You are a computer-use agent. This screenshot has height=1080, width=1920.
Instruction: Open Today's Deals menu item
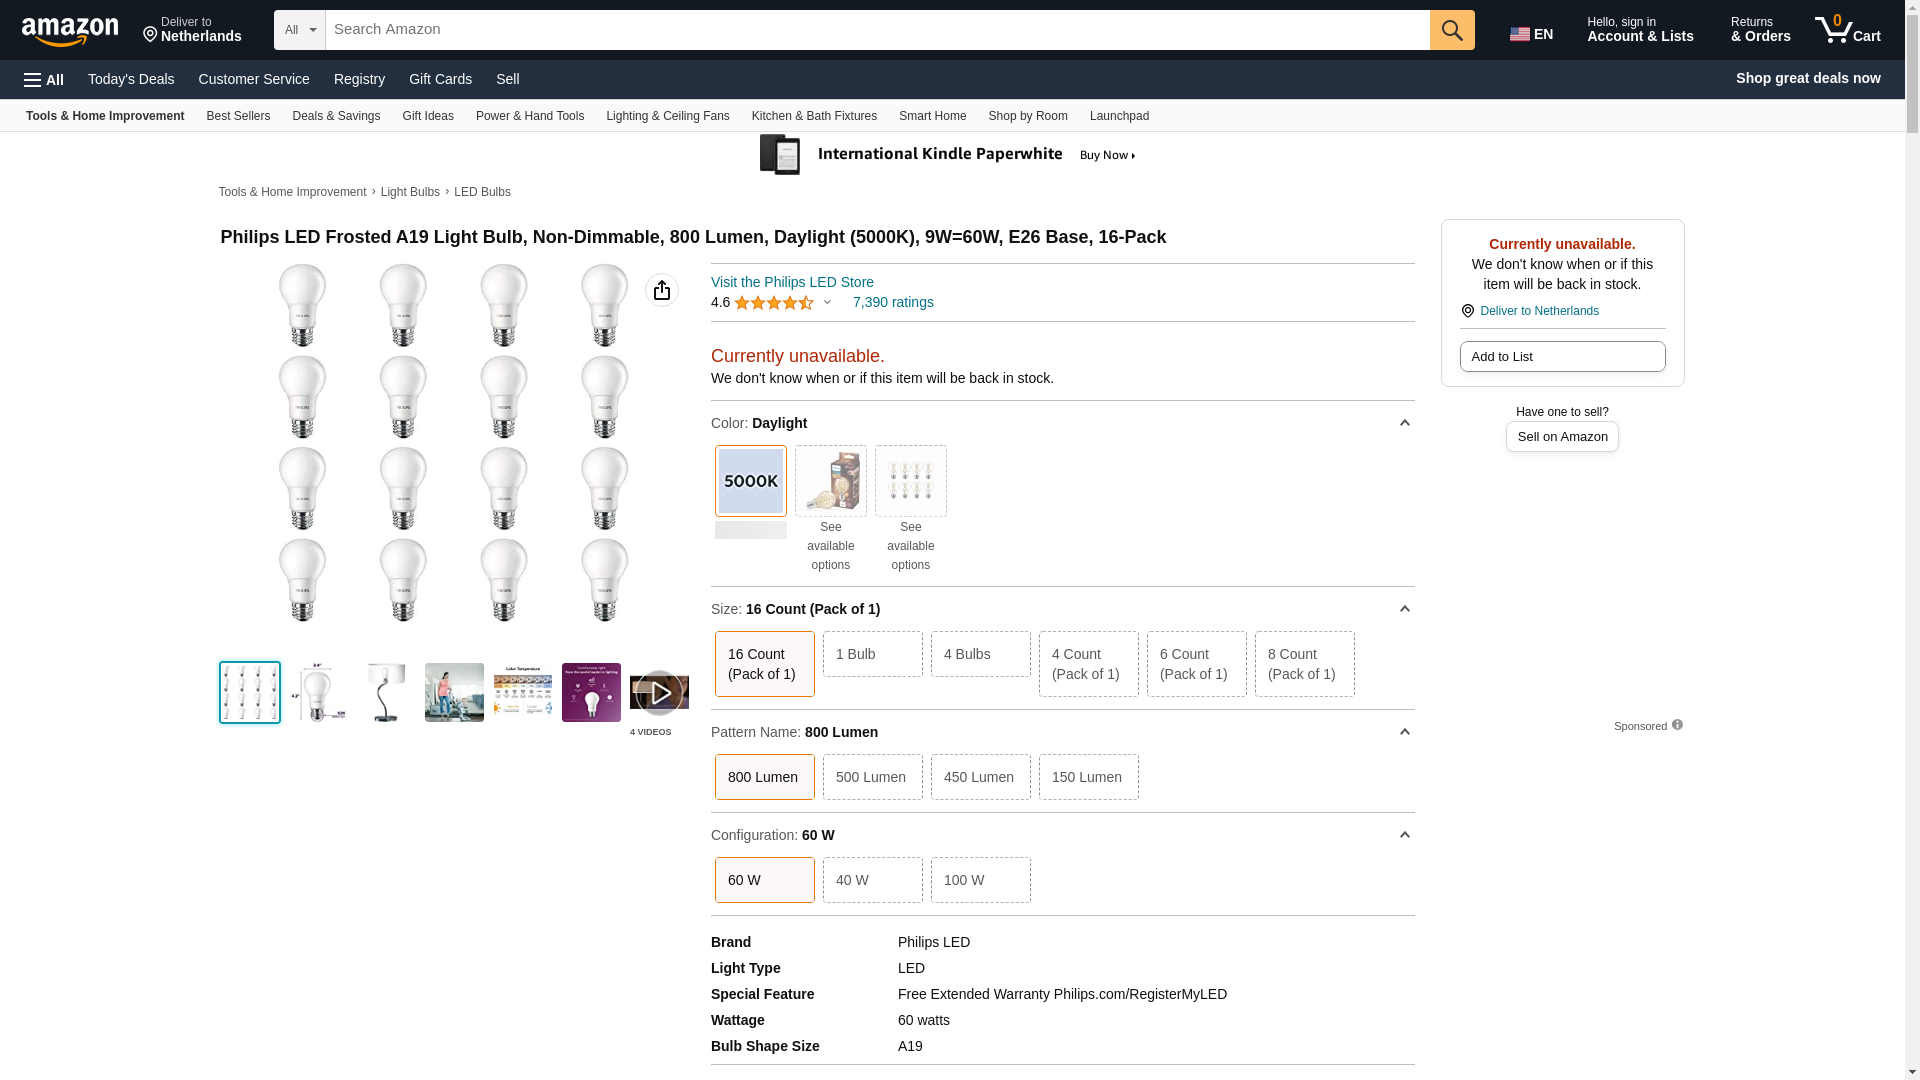pyautogui.click(x=131, y=79)
